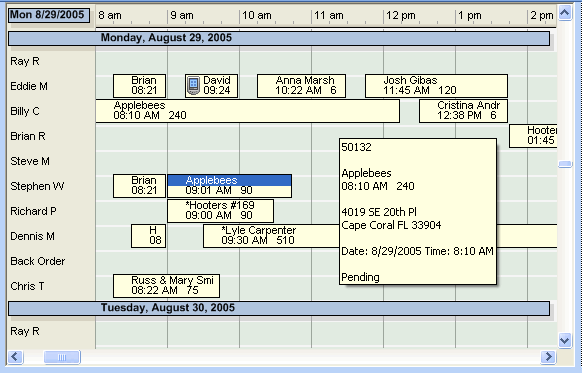Click the Pending status in the tooltip
Screen dimensions: 582x373
[x=360, y=277]
